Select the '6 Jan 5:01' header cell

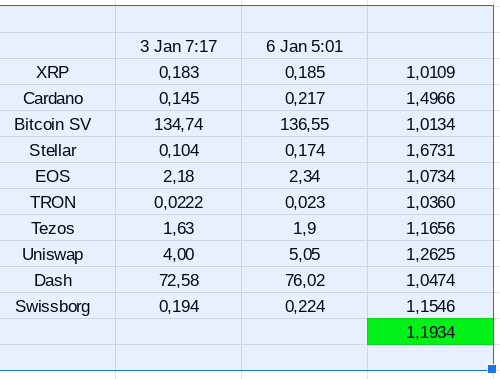tap(304, 46)
